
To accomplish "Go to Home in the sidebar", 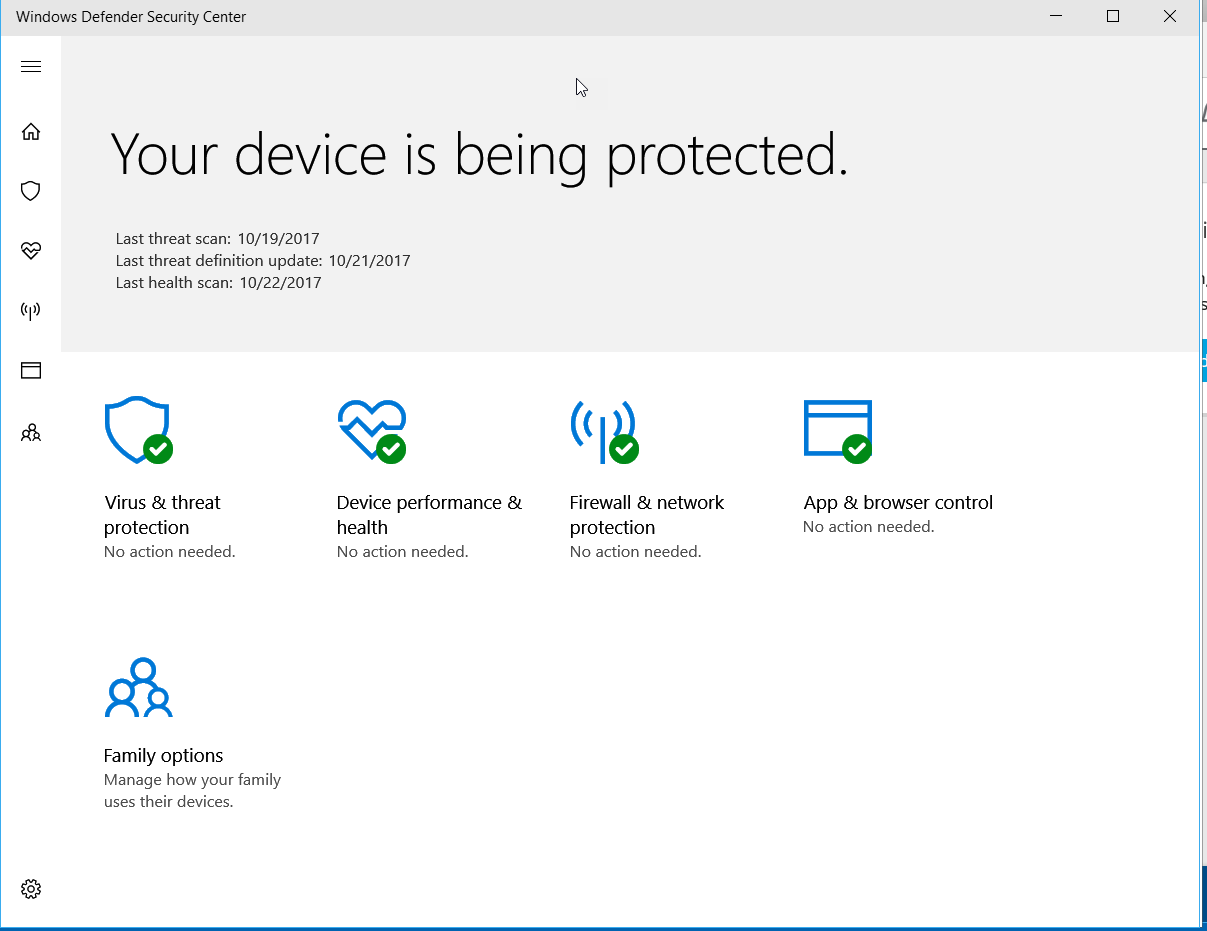I will [x=31, y=131].
